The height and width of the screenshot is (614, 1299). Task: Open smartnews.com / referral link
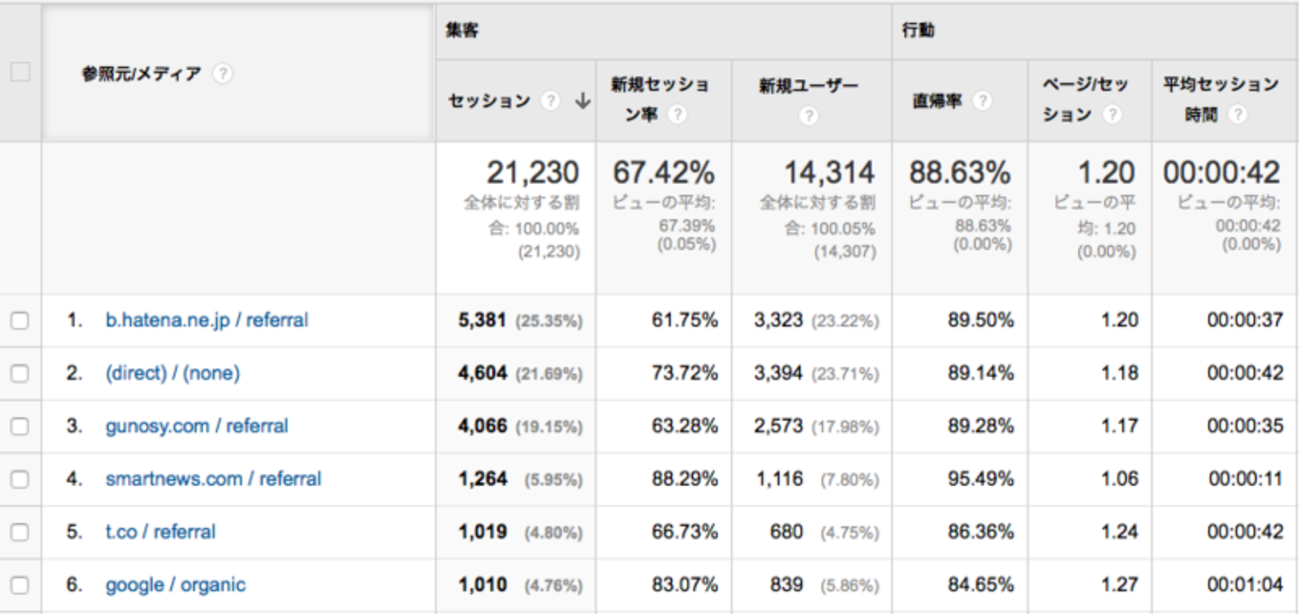click(x=213, y=479)
